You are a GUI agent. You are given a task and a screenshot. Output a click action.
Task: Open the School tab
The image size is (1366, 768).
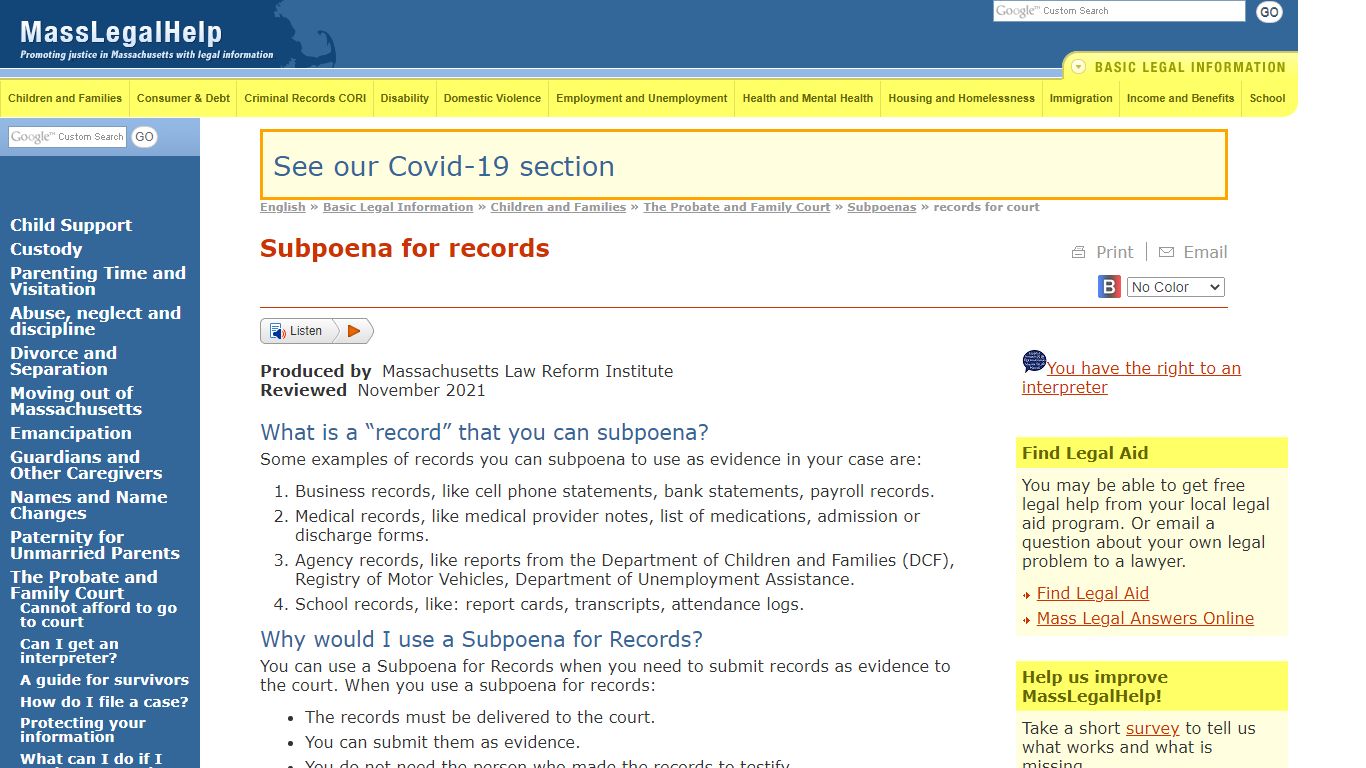[x=1267, y=98]
